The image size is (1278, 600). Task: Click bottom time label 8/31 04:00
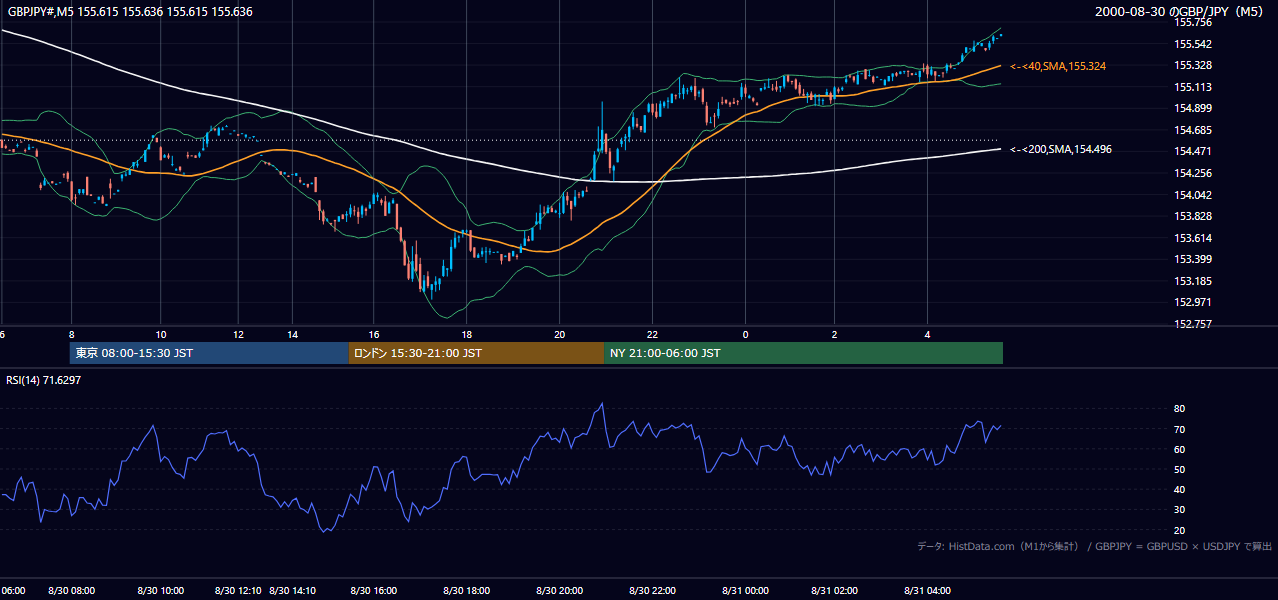click(927, 591)
